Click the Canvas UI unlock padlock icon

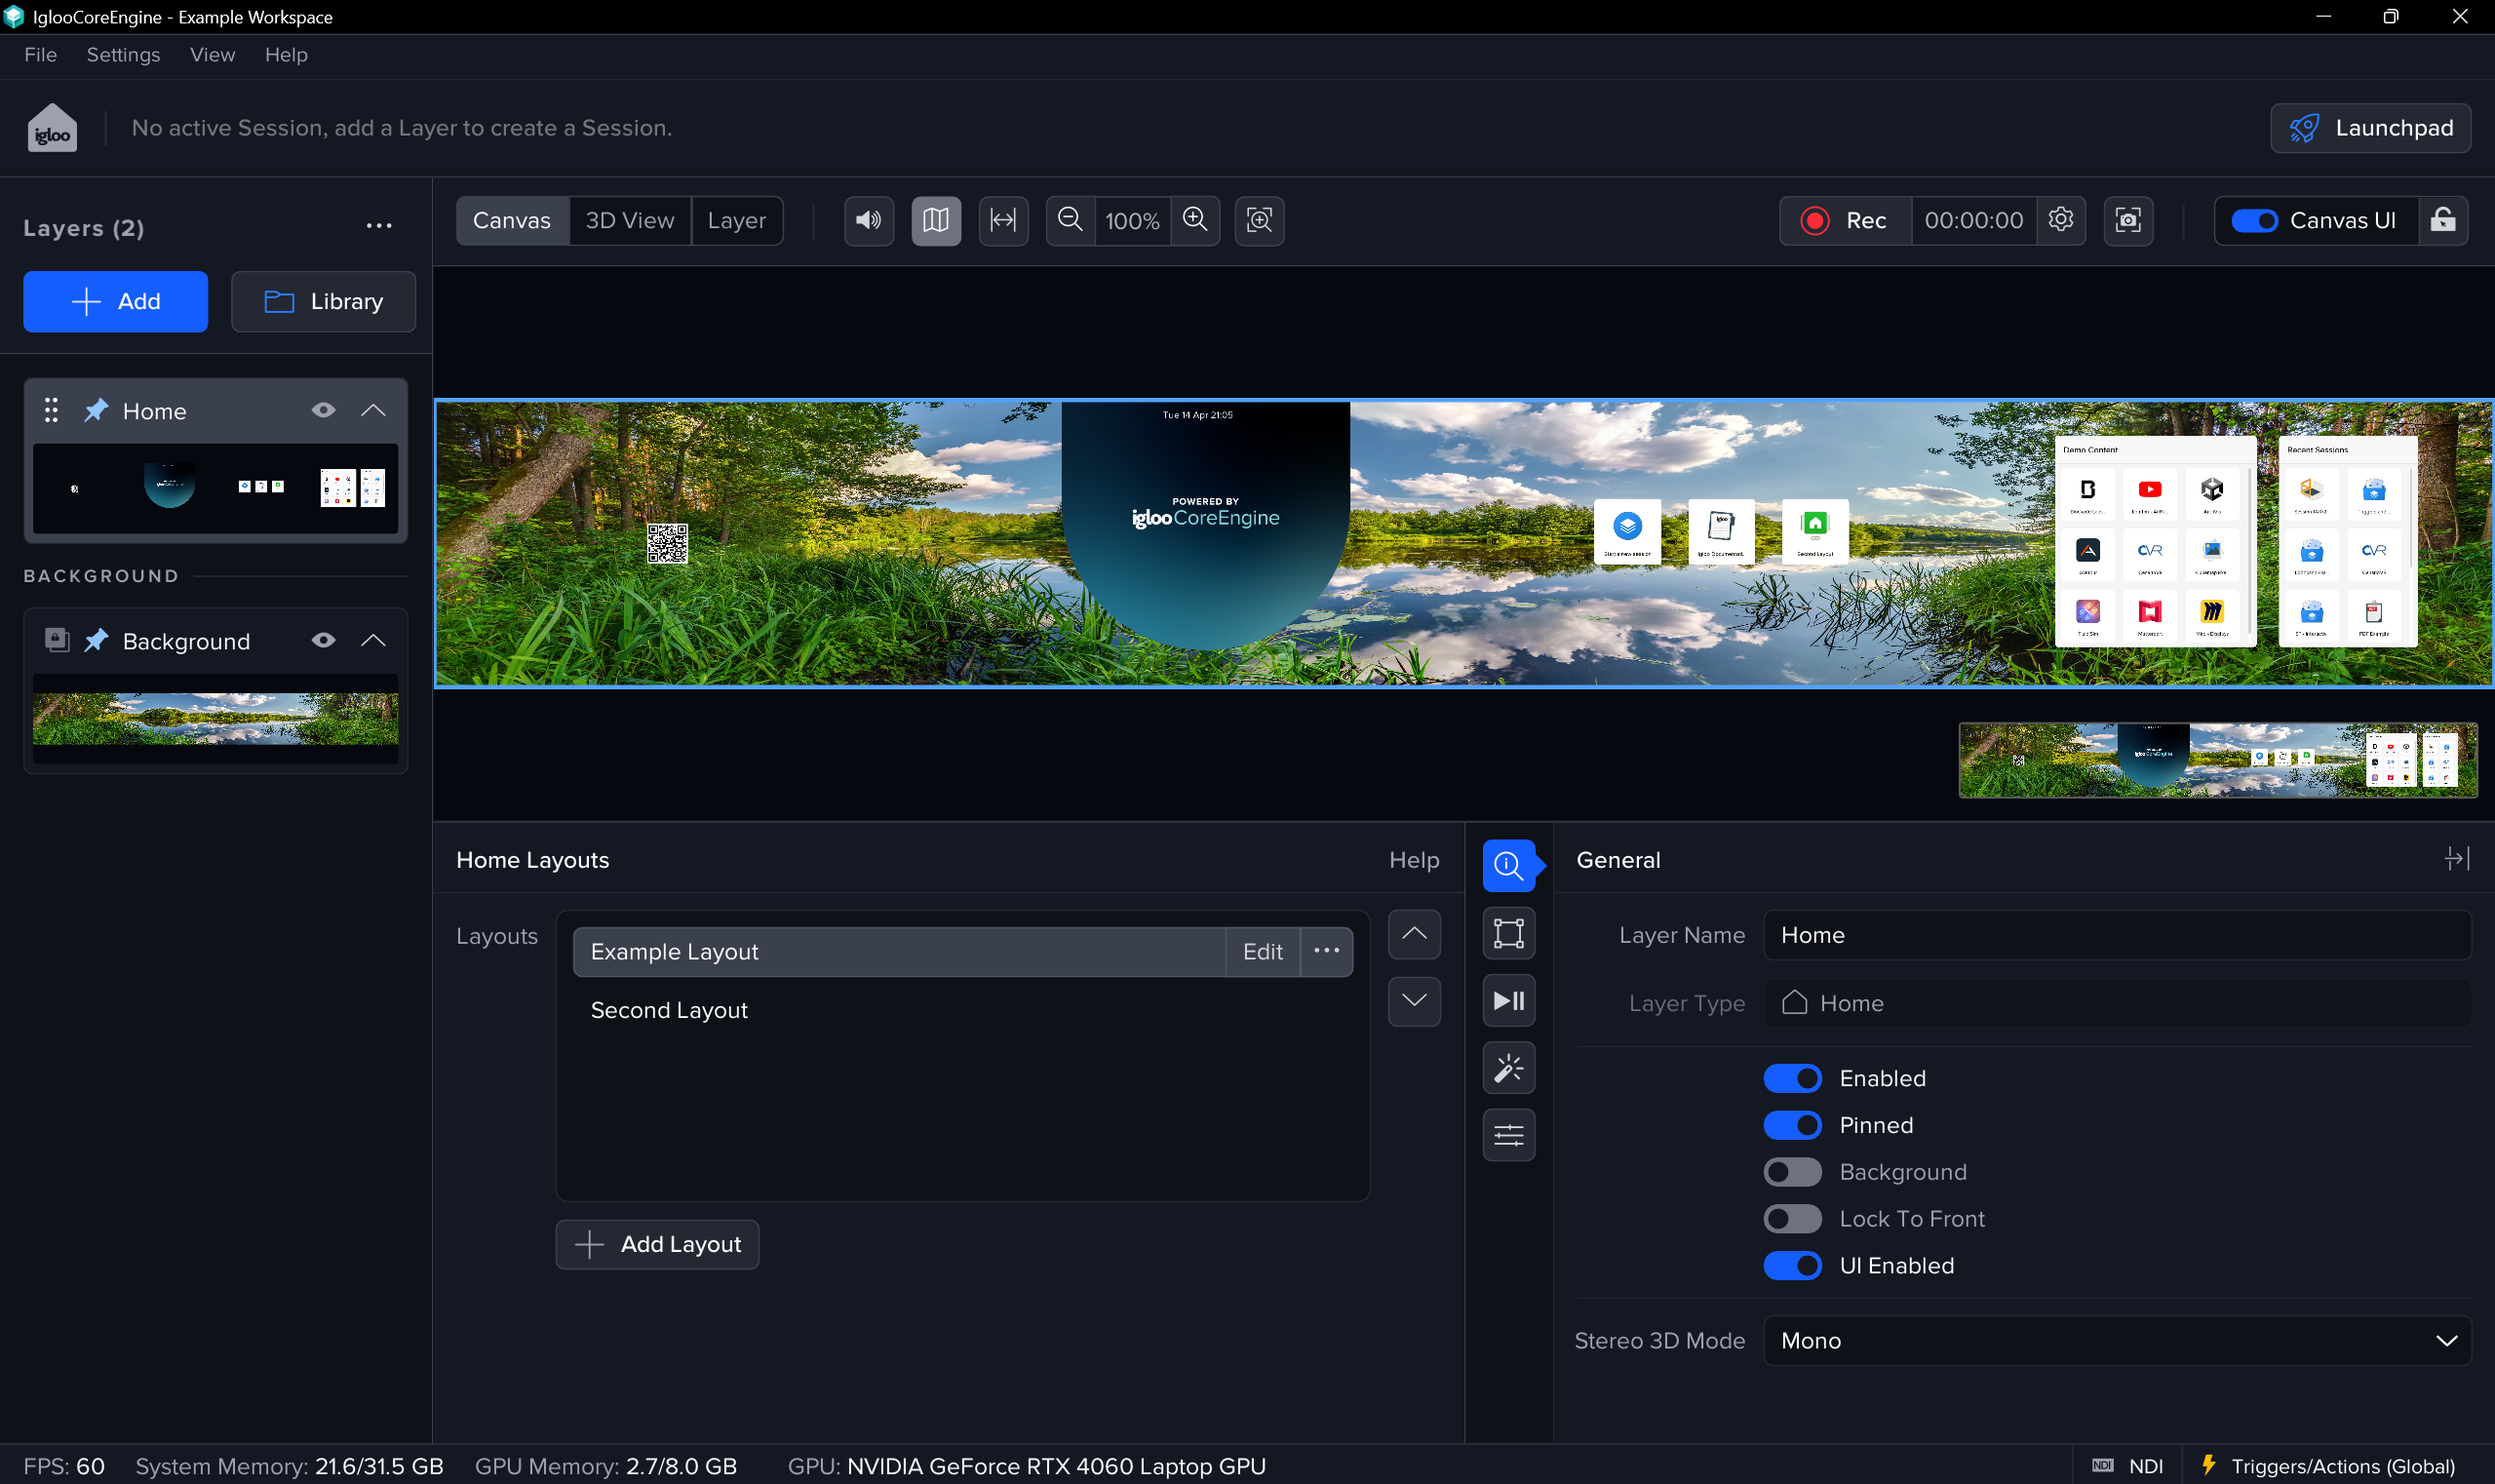point(2442,220)
